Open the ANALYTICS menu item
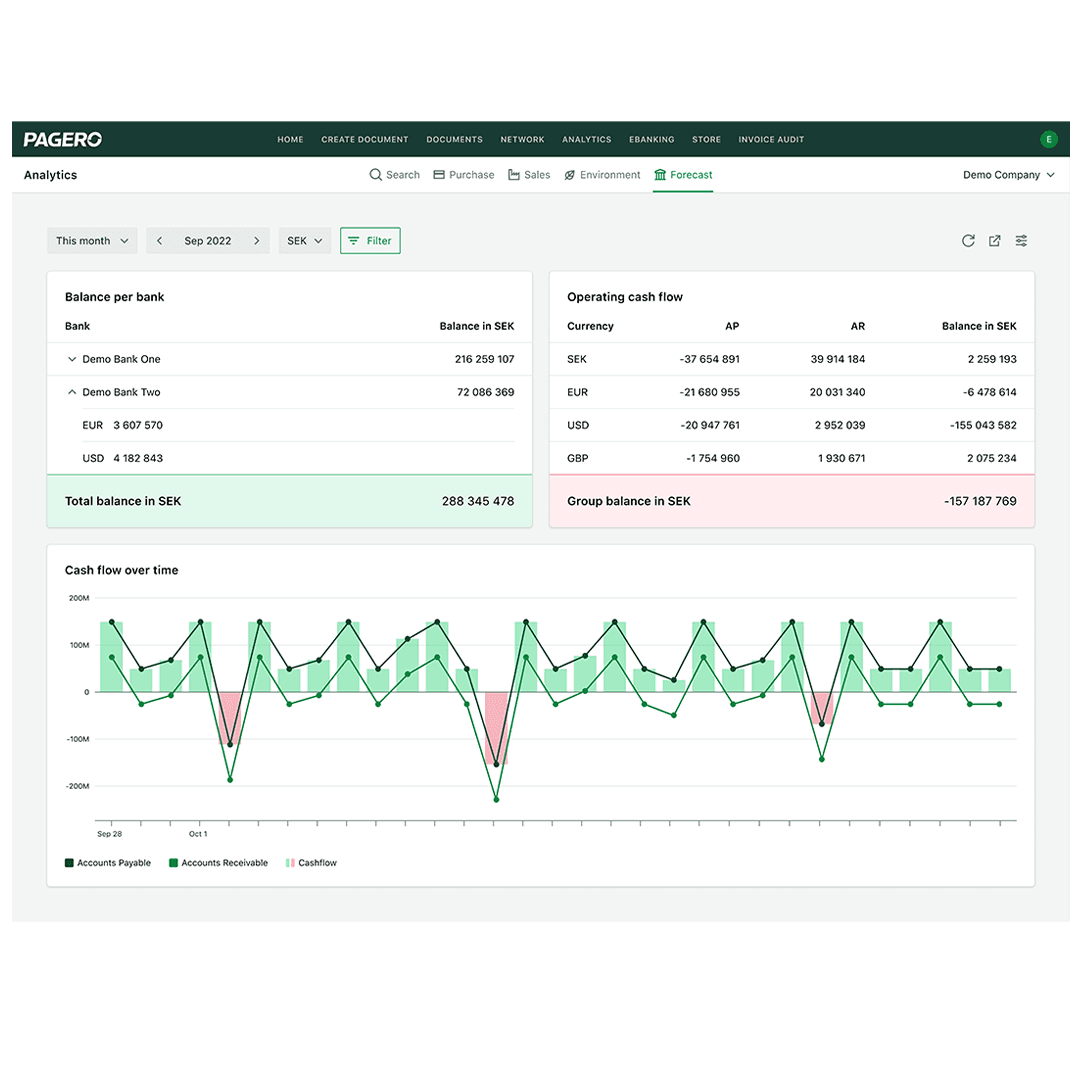 click(x=586, y=140)
